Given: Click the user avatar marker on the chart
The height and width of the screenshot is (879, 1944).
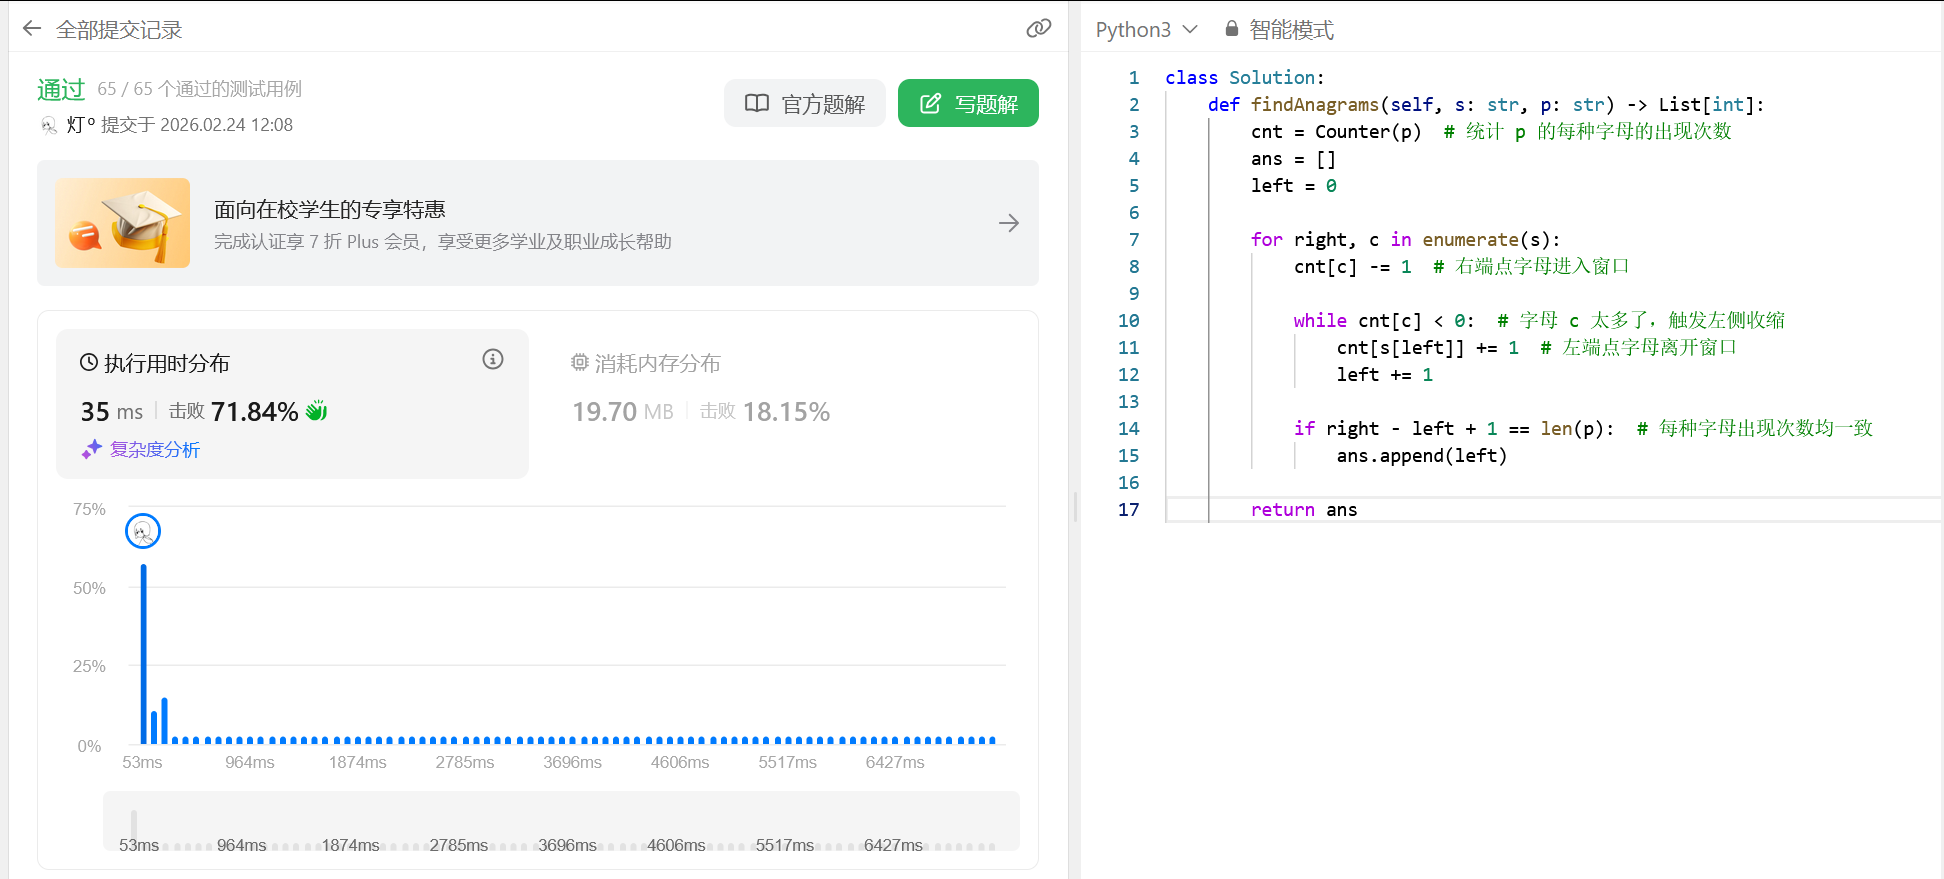Looking at the screenshot, I should (143, 531).
